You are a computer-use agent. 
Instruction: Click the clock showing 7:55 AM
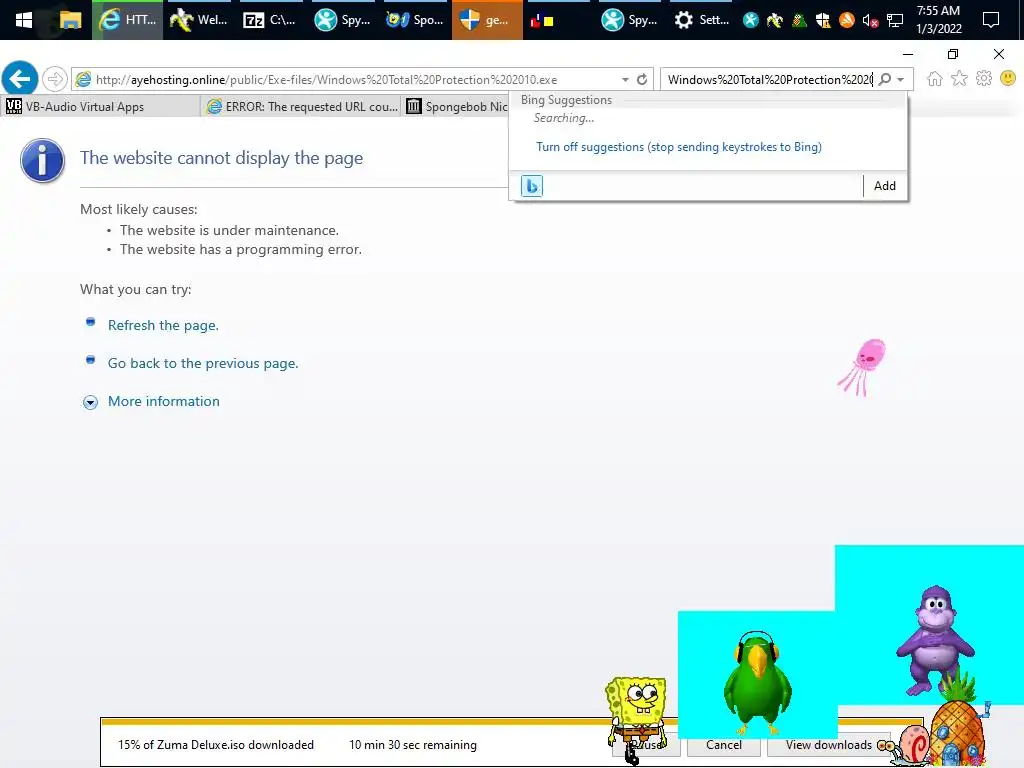point(938,20)
